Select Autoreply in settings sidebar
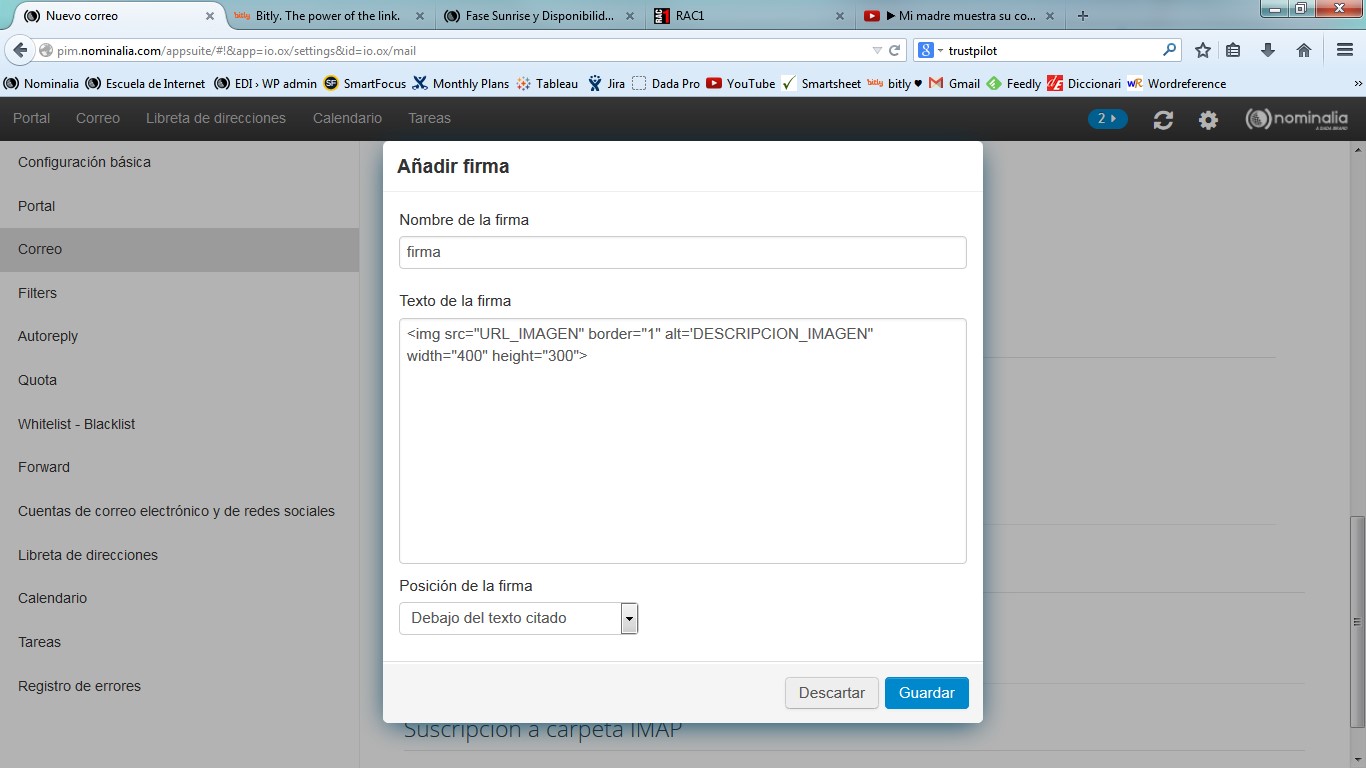Image resolution: width=1366 pixels, height=768 pixels. click(x=48, y=336)
